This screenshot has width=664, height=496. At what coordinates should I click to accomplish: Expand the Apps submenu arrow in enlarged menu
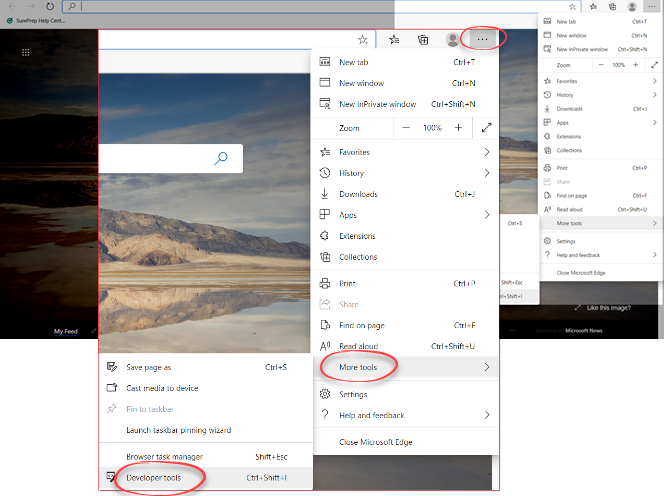(x=487, y=215)
